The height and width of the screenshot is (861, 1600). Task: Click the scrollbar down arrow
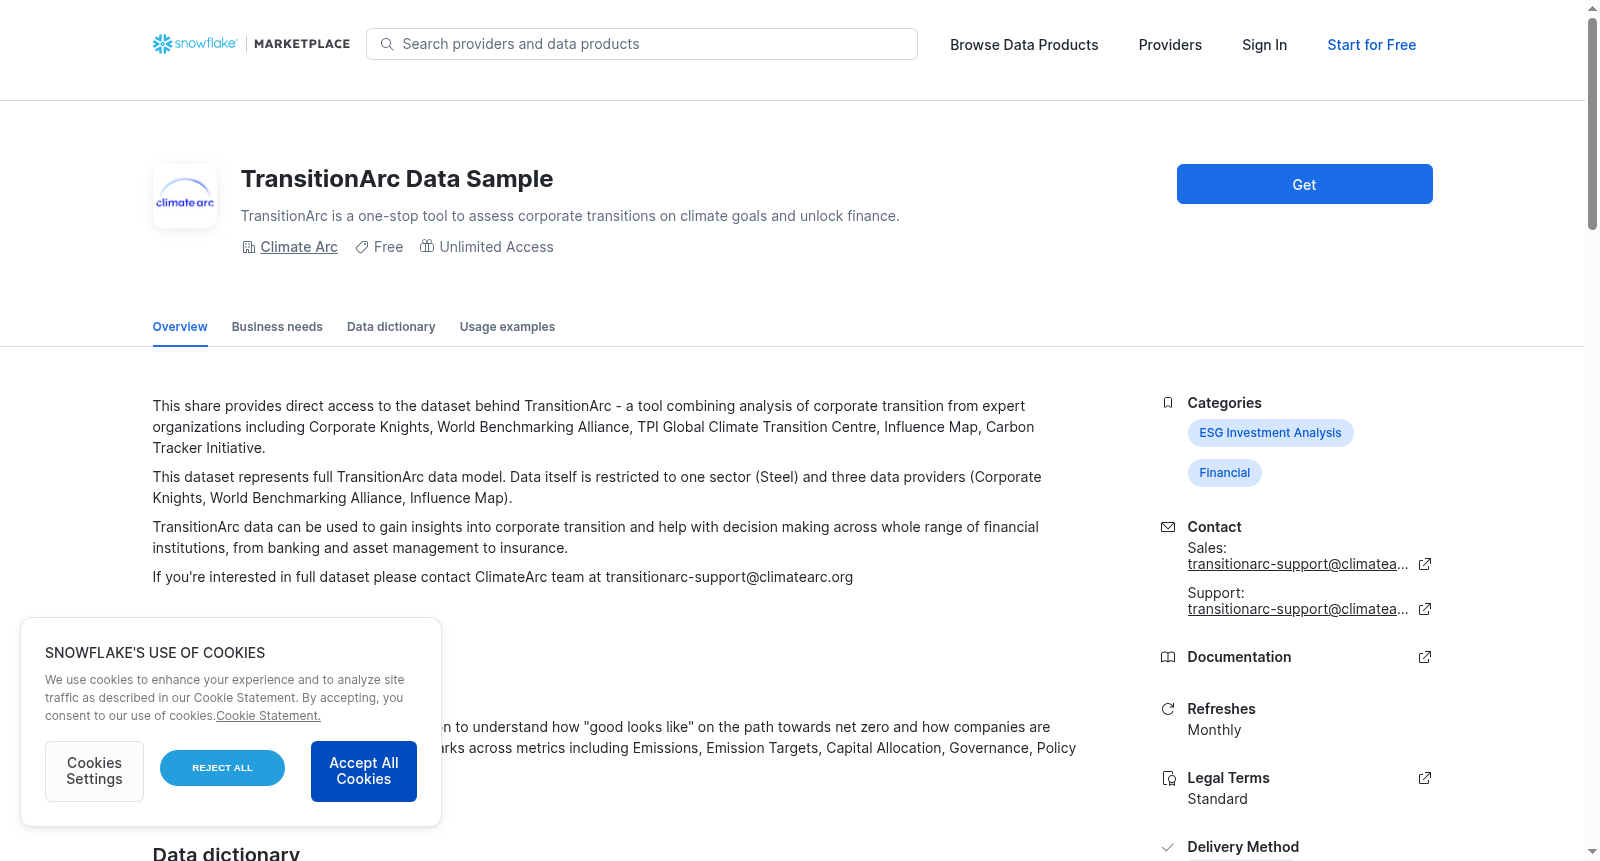click(1592, 852)
